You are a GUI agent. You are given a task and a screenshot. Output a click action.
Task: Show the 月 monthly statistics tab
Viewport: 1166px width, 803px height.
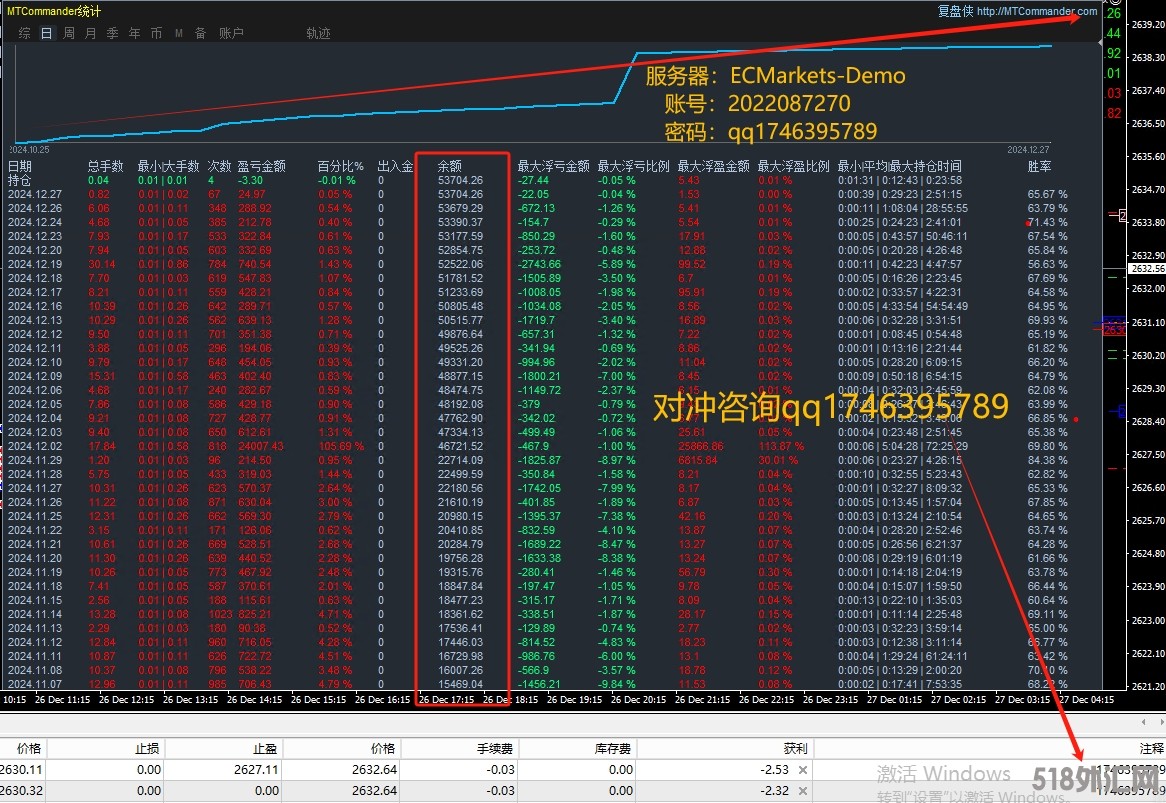[91, 33]
